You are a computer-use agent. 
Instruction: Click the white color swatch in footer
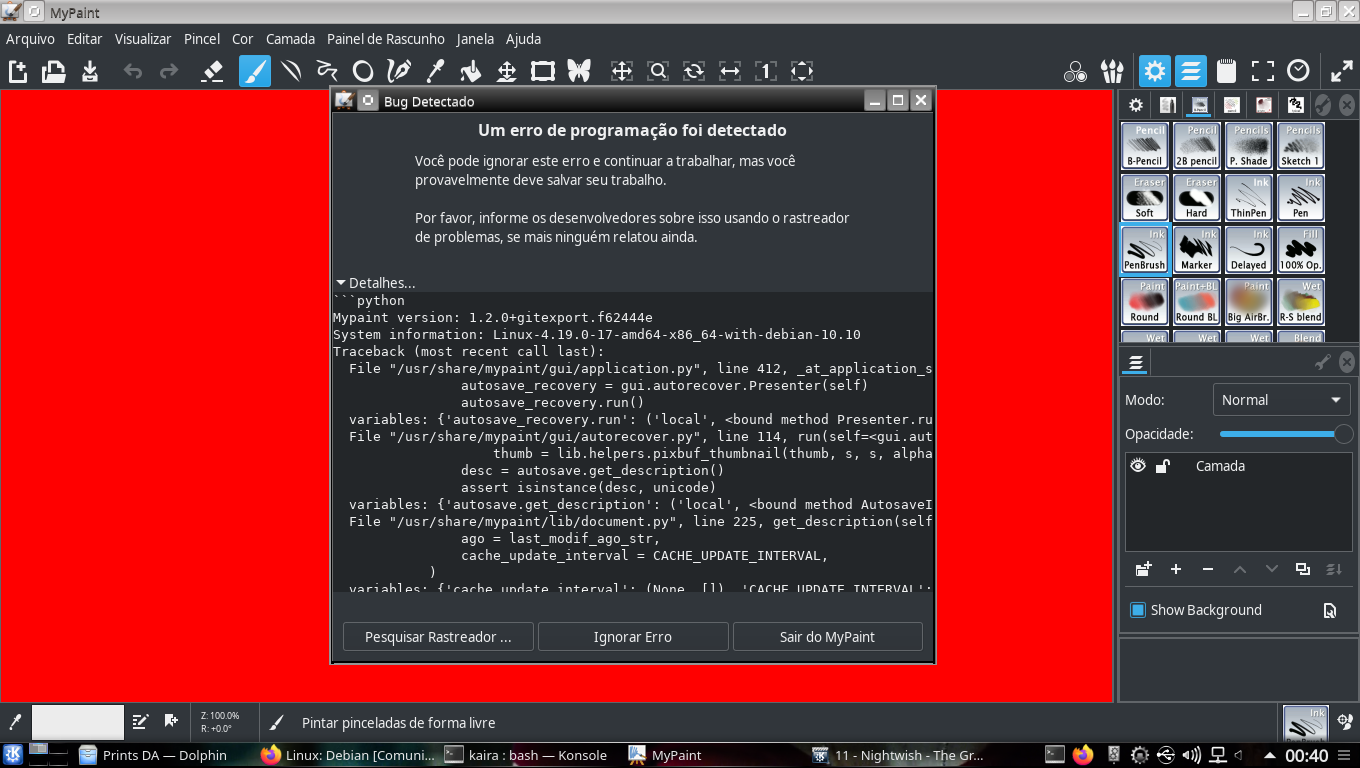click(78, 722)
